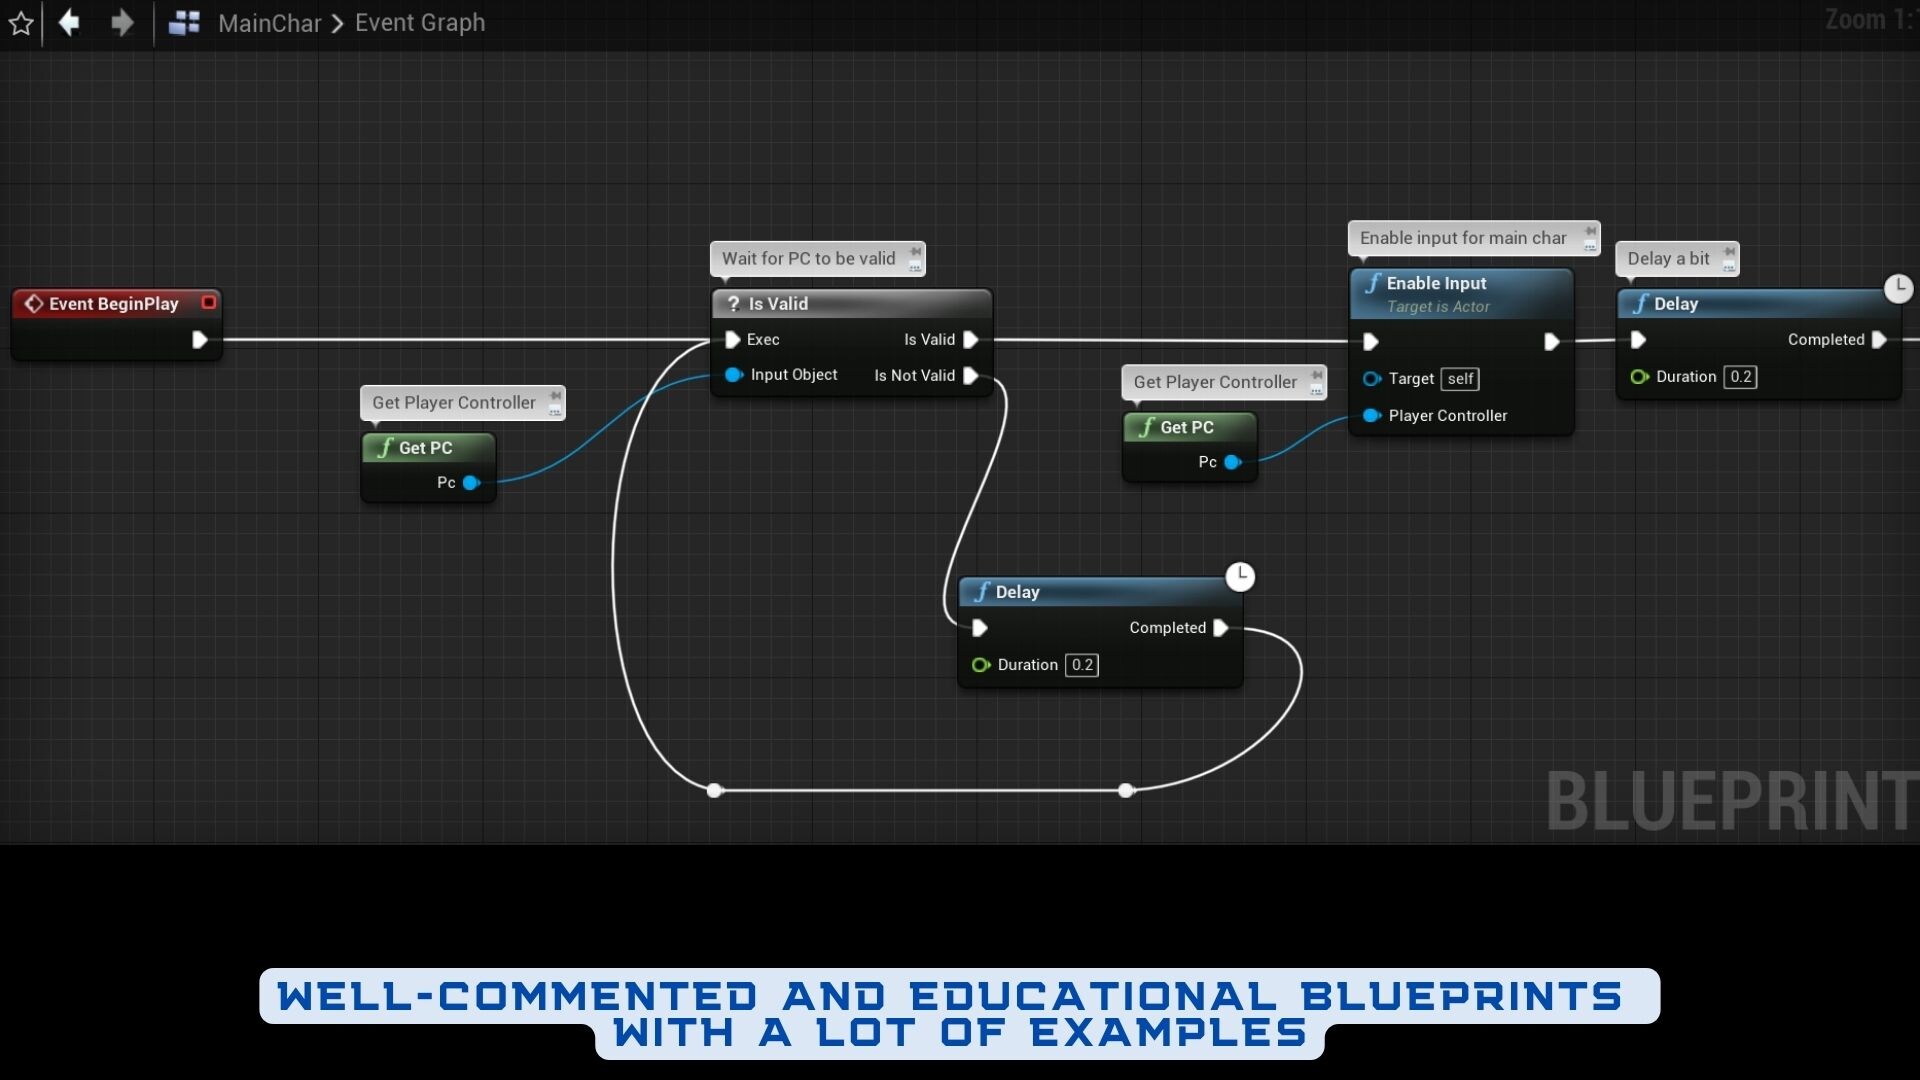1920x1080 pixels.
Task: Click the question mark icon on the Is Valid node
Action: coord(734,303)
